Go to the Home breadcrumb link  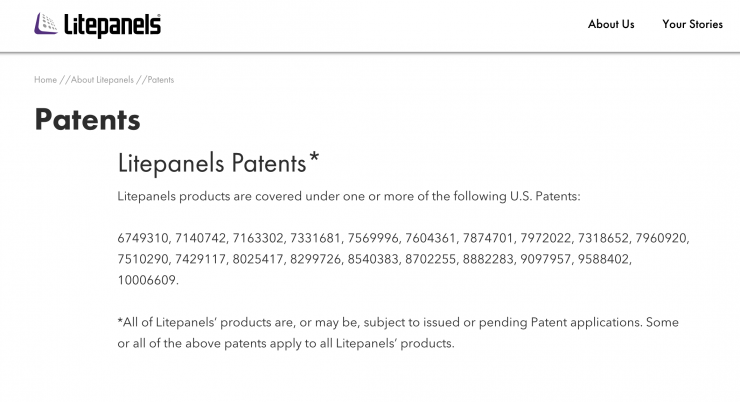pyautogui.click(x=45, y=80)
